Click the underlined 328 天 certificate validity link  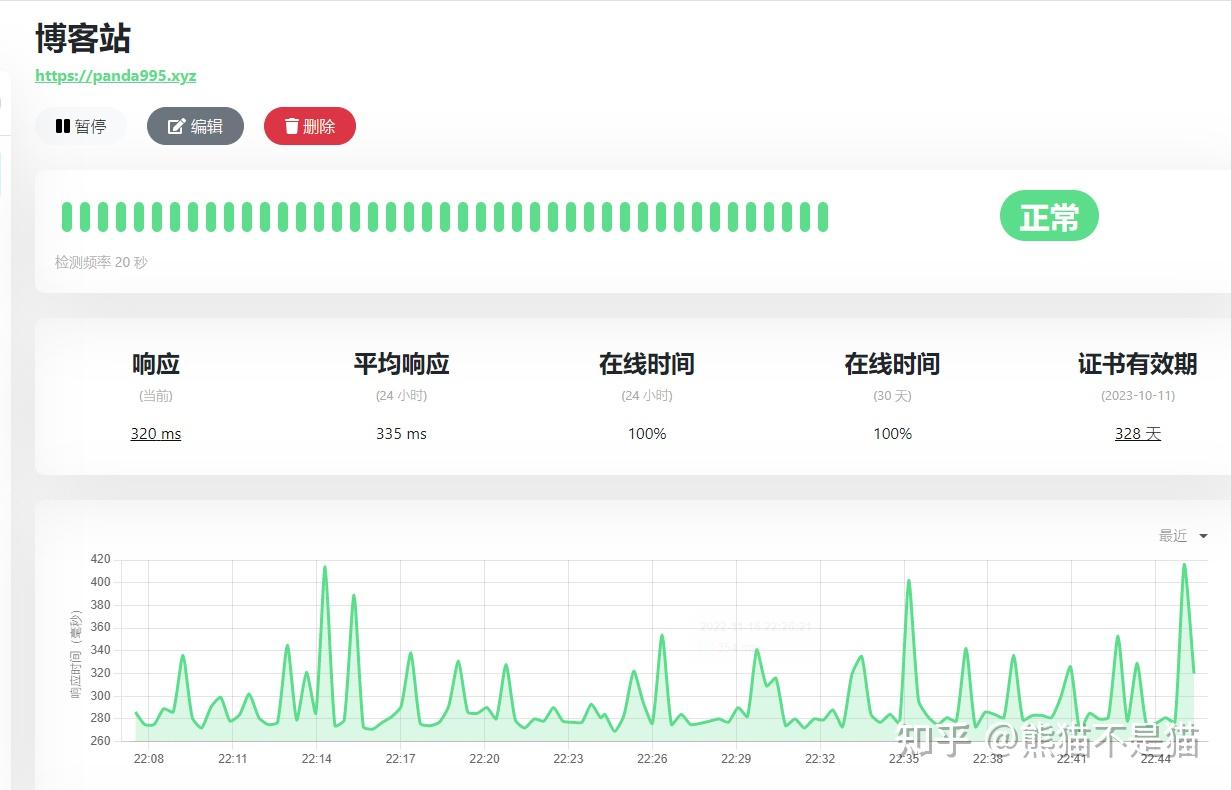[x=1137, y=433]
